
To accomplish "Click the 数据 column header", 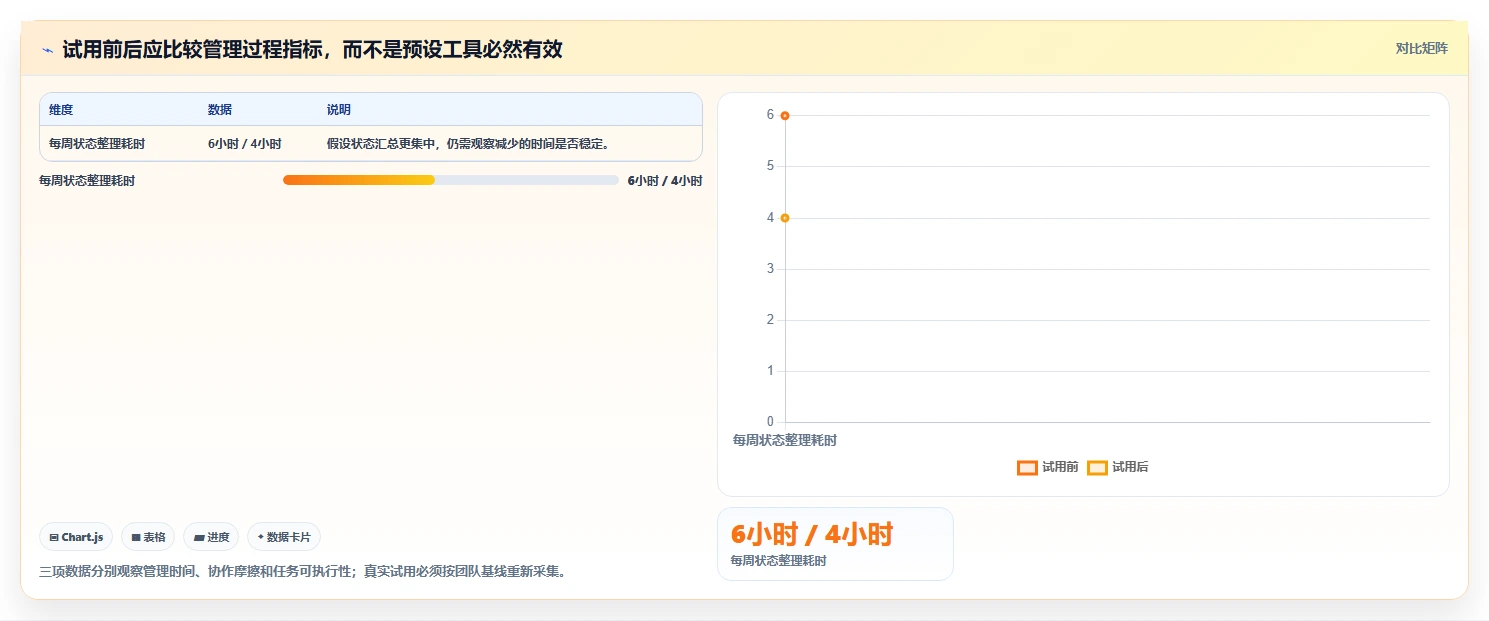I will pos(220,110).
